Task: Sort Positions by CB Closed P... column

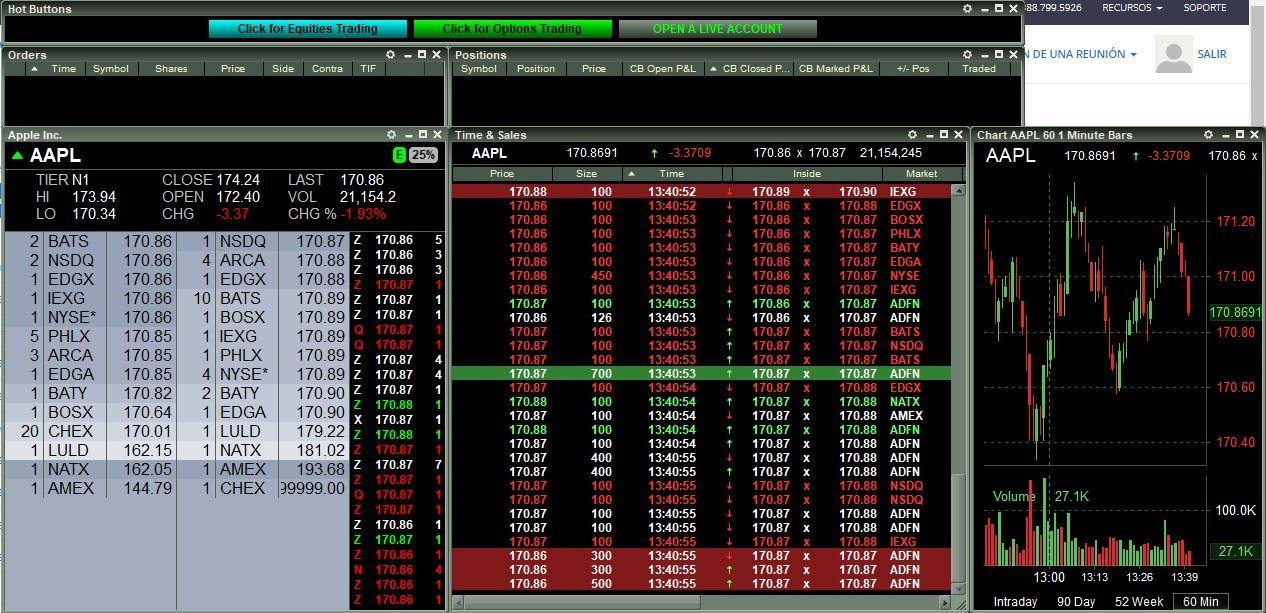Action: pyautogui.click(x=749, y=69)
